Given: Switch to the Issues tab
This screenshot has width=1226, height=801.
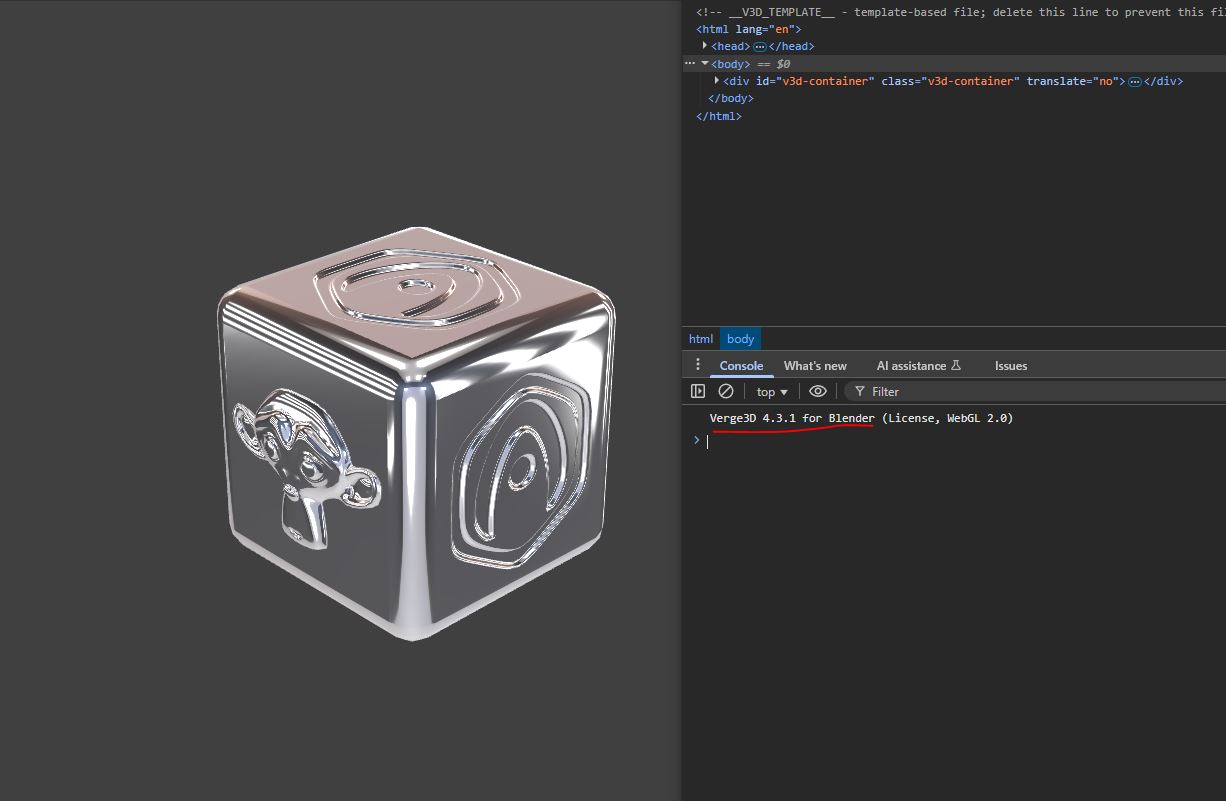Looking at the screenshot, I should click(1011, 366).
